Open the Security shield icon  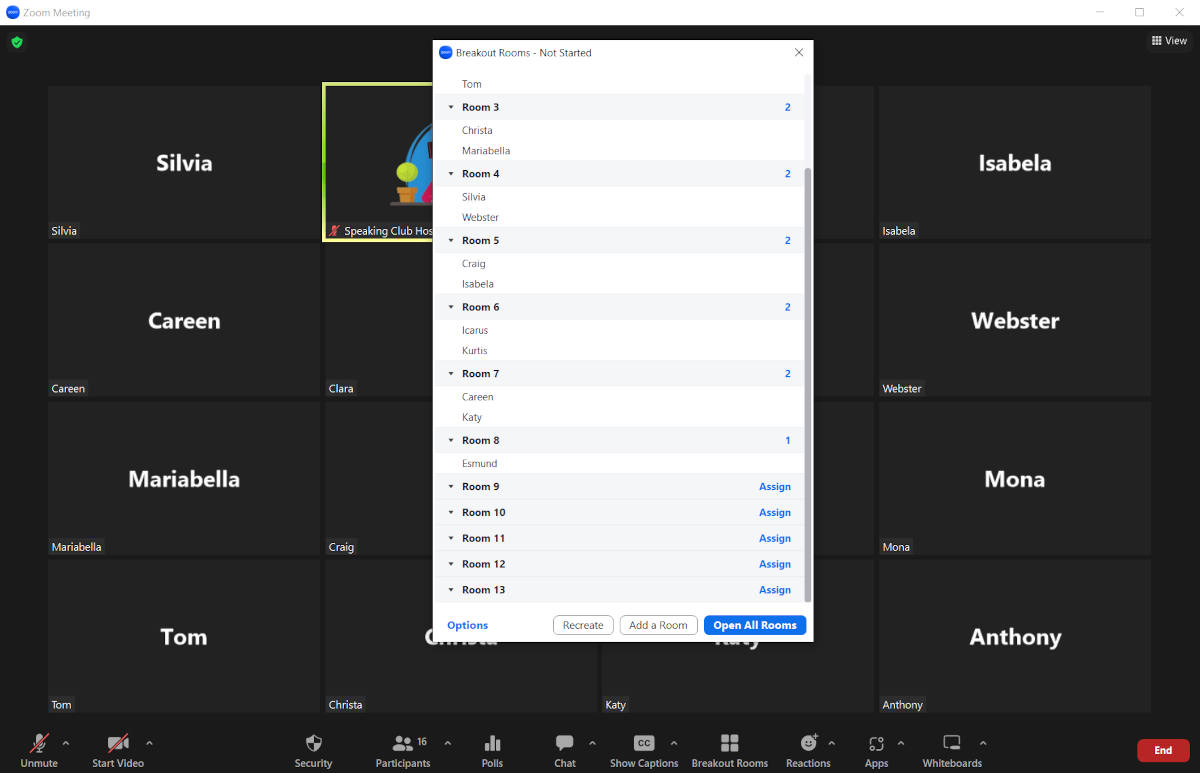313,743
